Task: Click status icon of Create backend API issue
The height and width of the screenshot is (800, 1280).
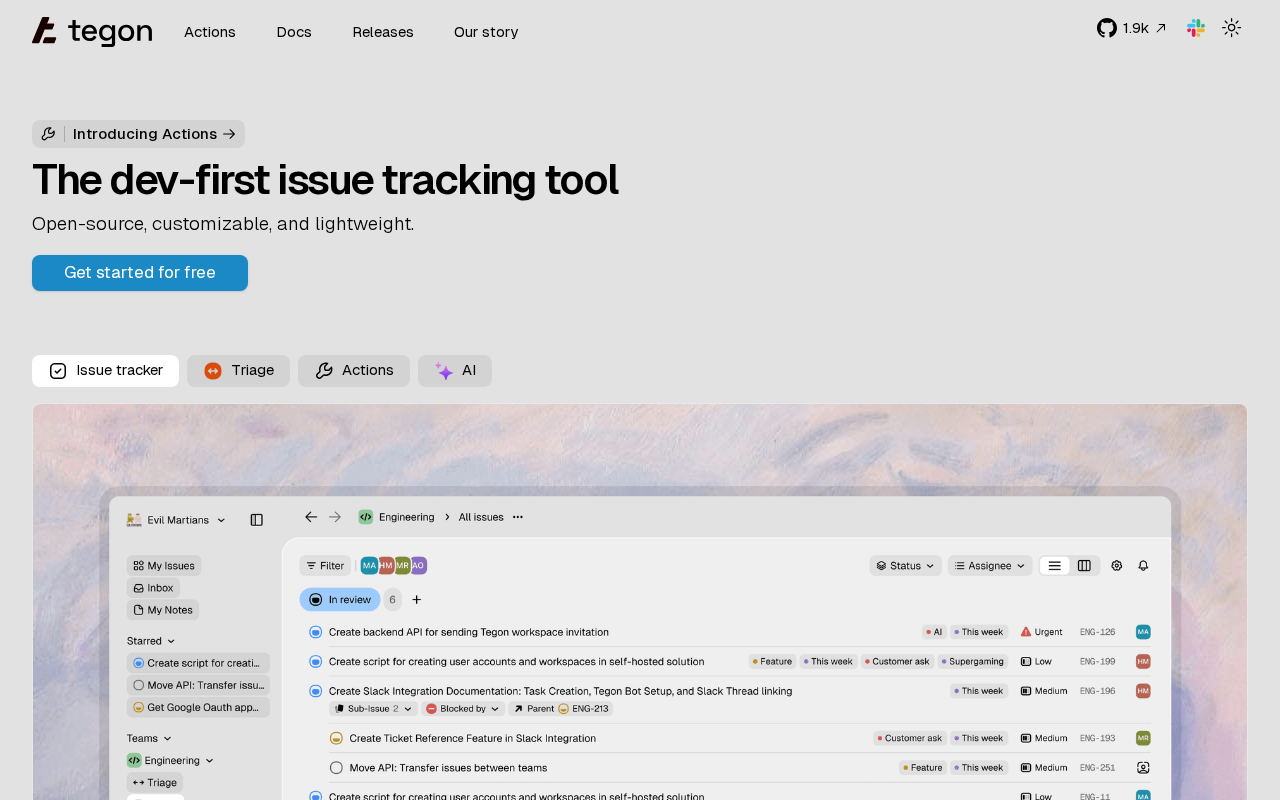Action: point(316,632)
